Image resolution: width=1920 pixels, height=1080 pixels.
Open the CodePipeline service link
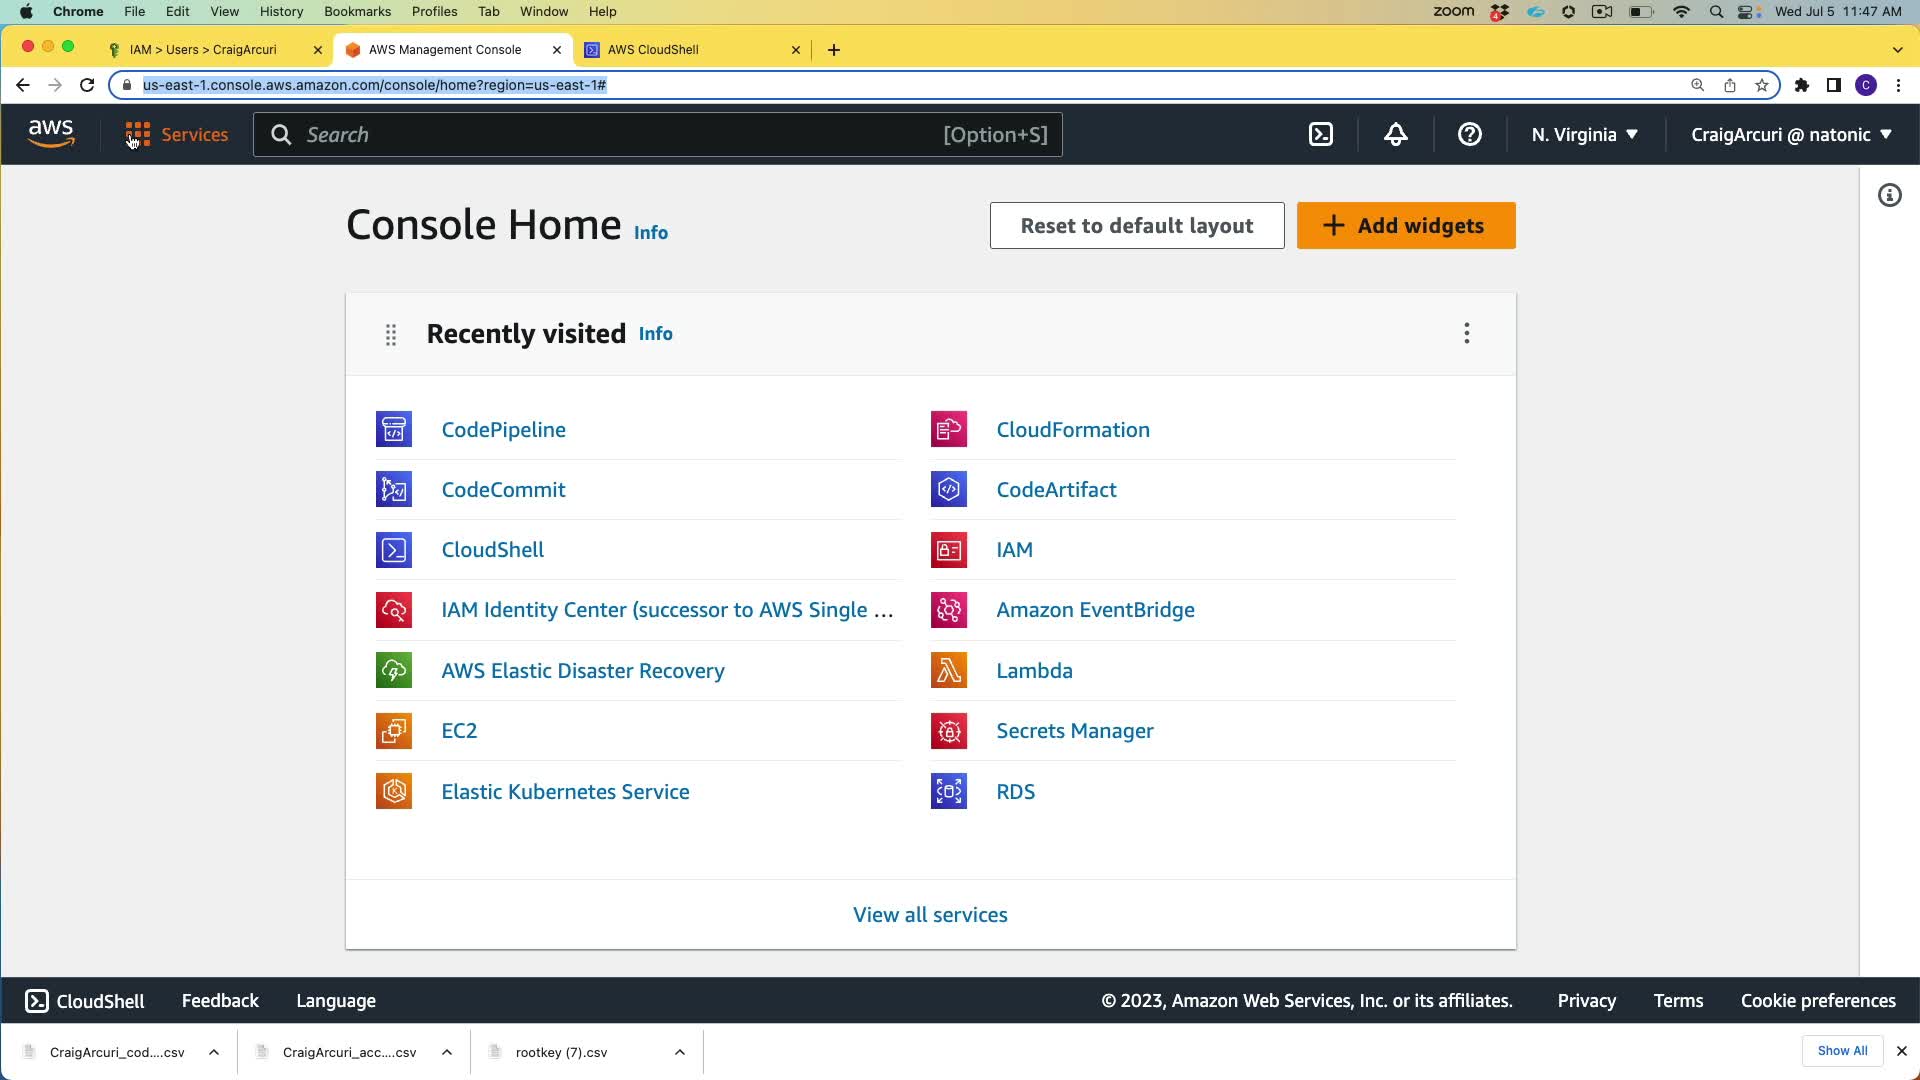[503, 430]
